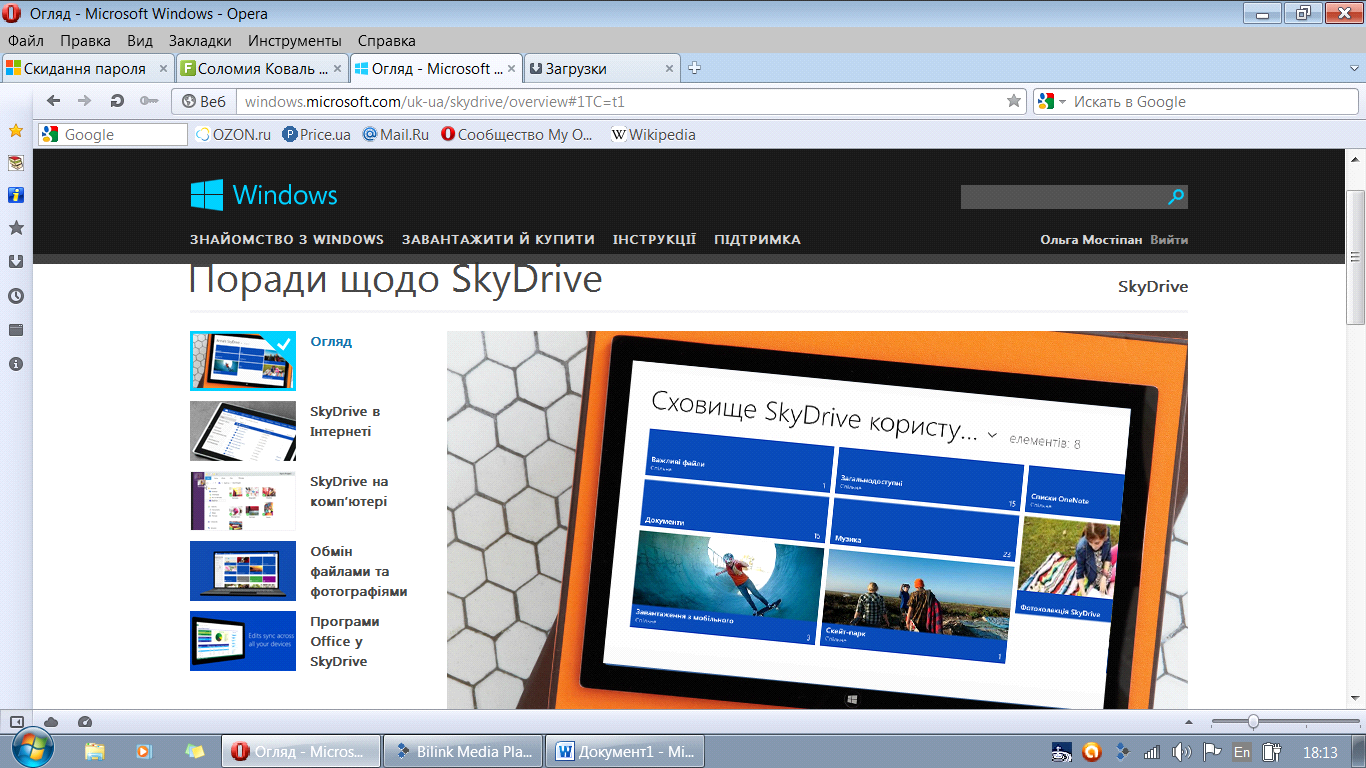
Task: Switch to the Загрузки tab
Action: pos(601,69)
